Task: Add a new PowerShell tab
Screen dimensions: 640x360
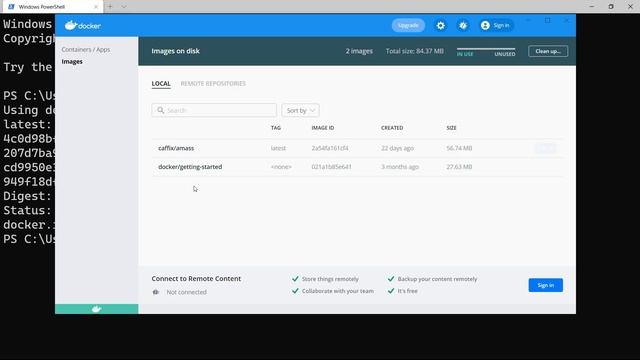Action: point(110,7)
